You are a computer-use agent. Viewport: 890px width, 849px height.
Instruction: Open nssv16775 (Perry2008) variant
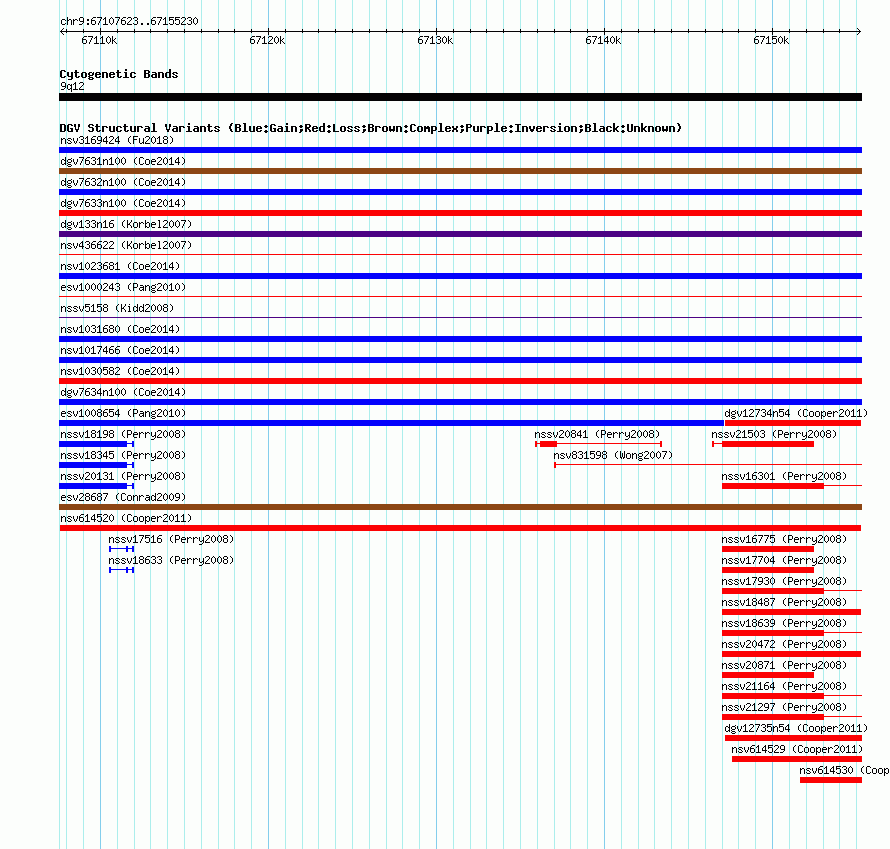(784, 539)
